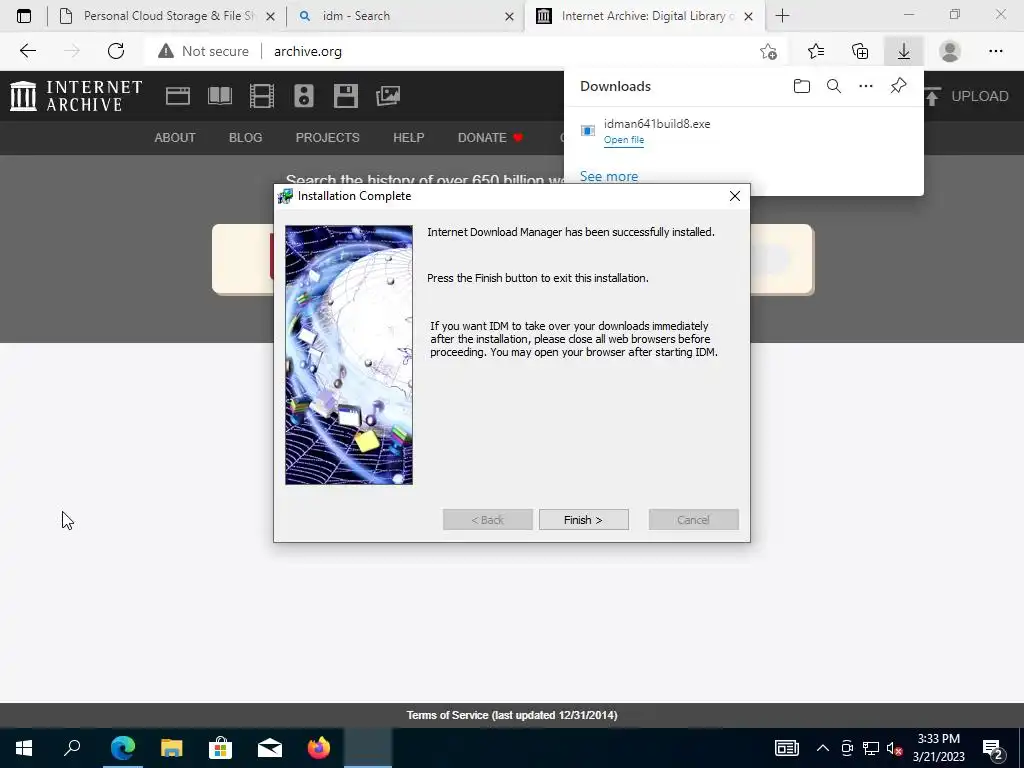Open File Explorer from taskbar
Screen dimensions: 1024x768
pos(172,748)
